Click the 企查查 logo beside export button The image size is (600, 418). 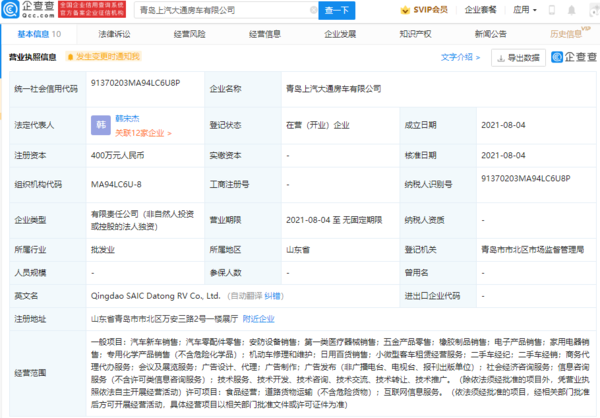(574, 57)
